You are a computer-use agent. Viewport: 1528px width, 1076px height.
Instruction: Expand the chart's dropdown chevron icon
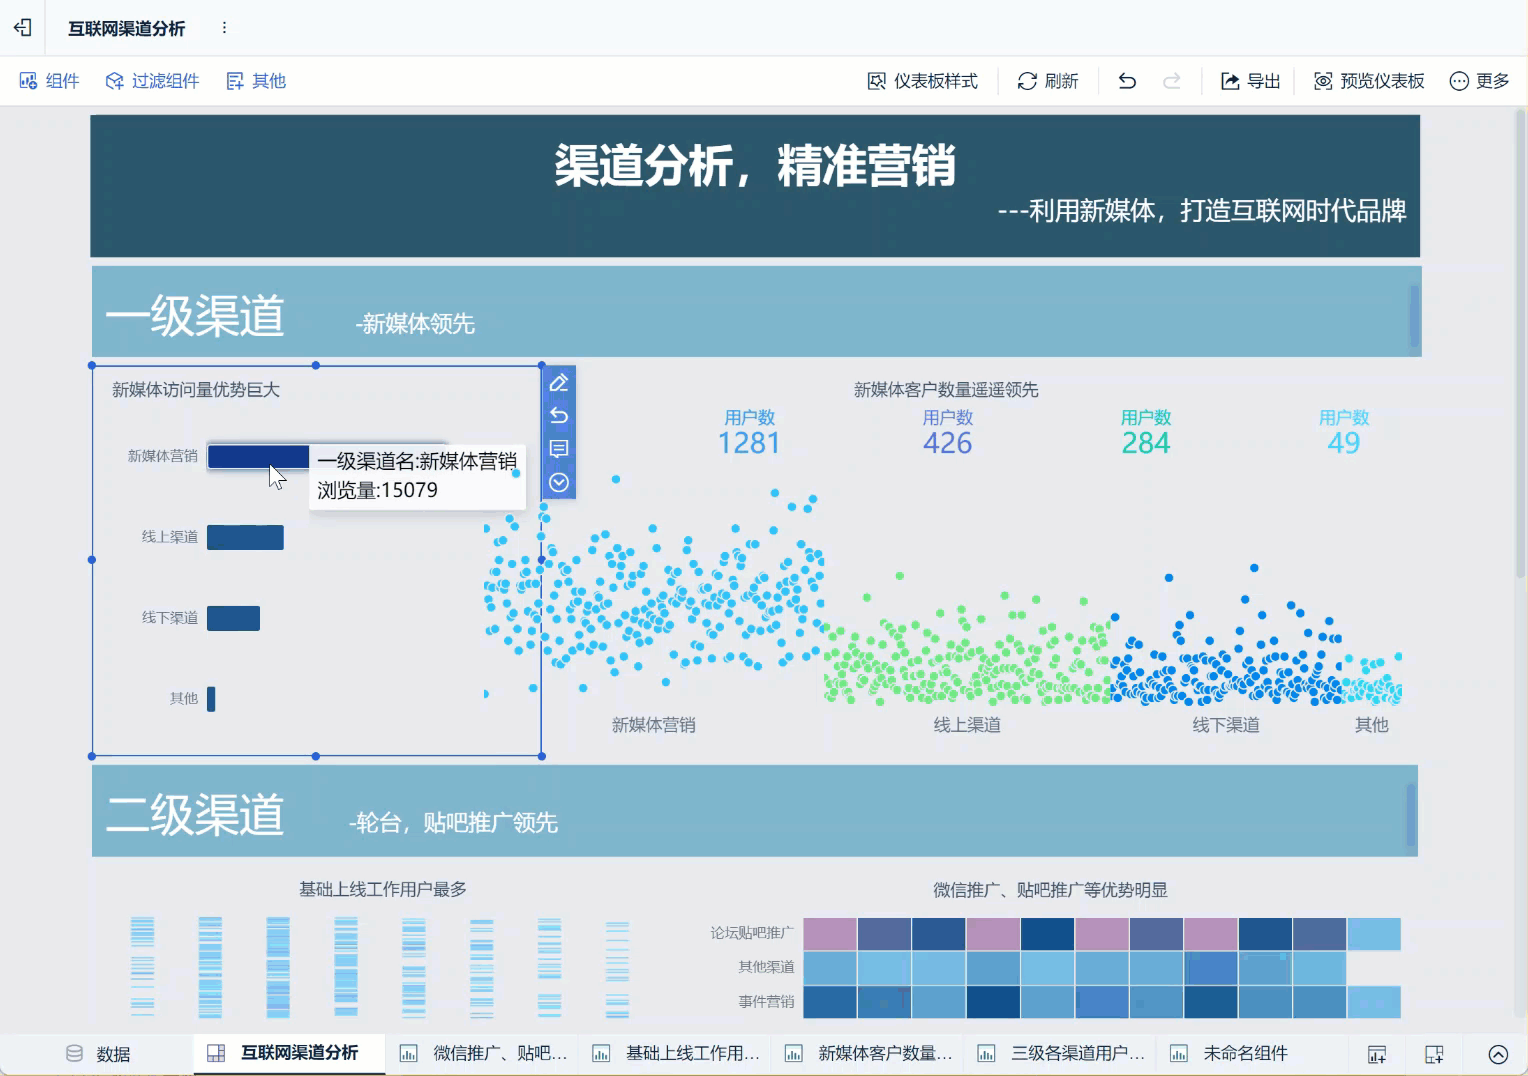click(x=559, y=483)
